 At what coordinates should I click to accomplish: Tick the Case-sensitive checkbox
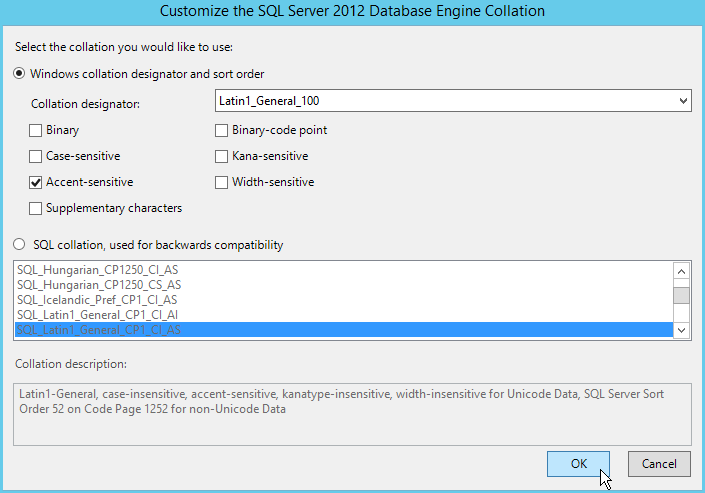[36, 156]
